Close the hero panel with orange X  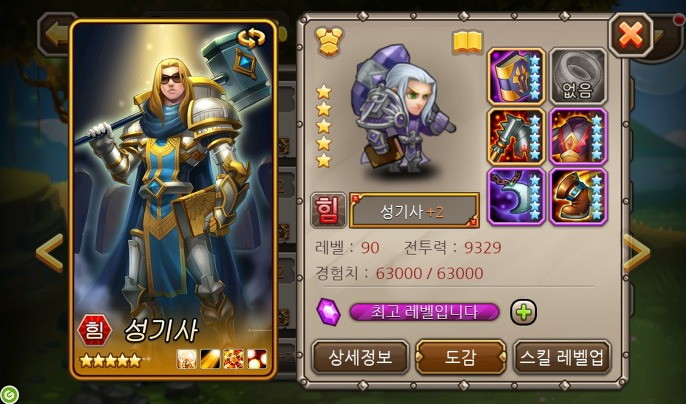pyautogui.click(x=631, y=35)
